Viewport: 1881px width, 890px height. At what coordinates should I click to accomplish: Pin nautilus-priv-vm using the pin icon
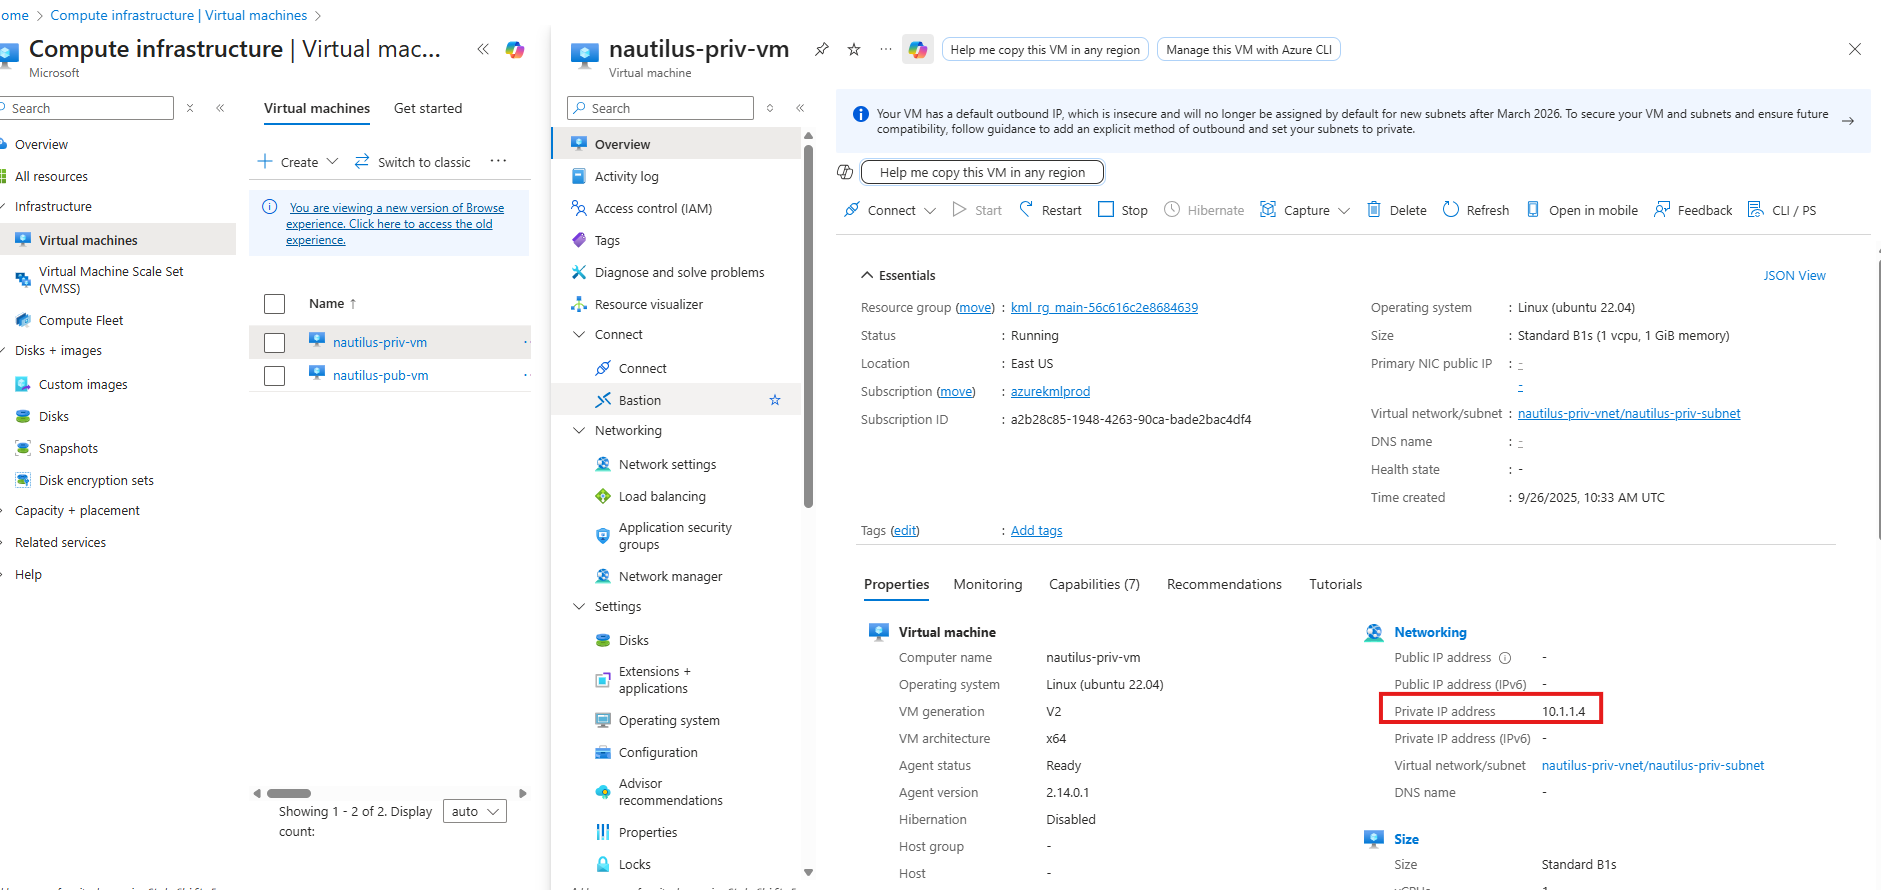tap(822, 49)
